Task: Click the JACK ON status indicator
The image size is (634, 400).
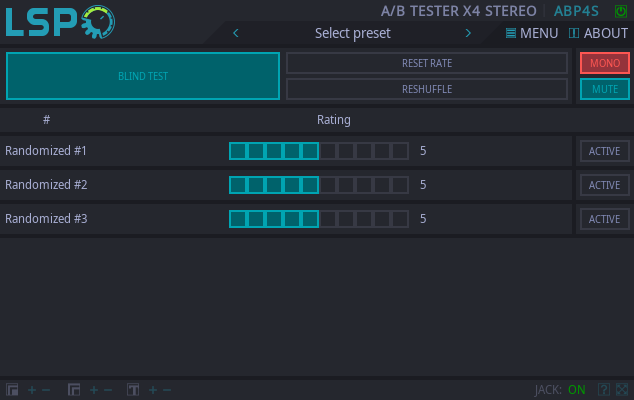Action: point(577,389)
